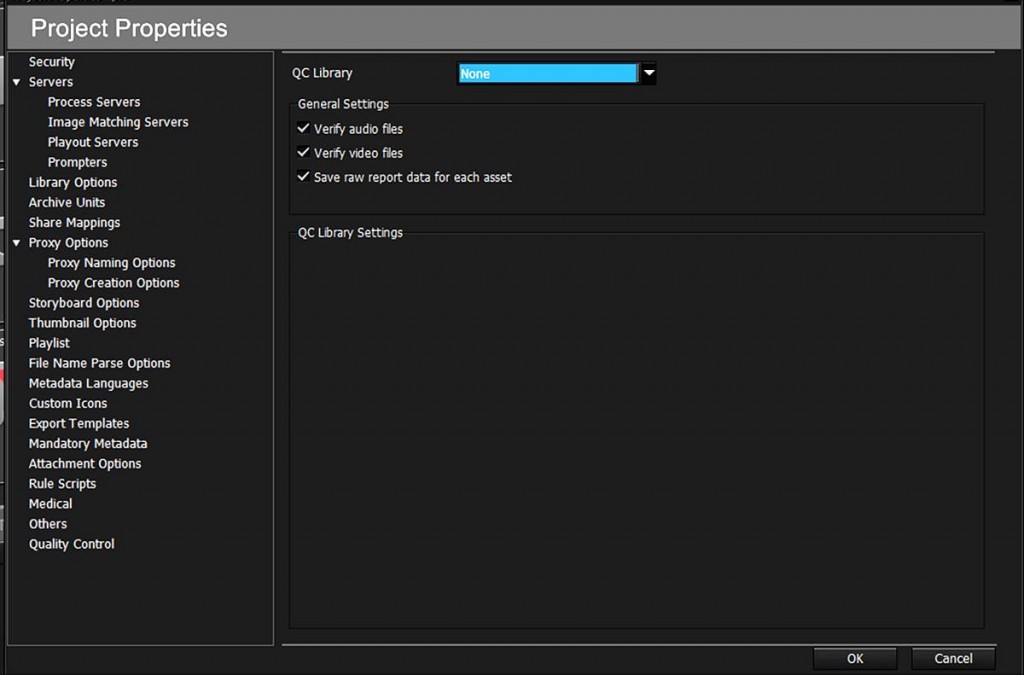Select Metadata Languages

88,384
